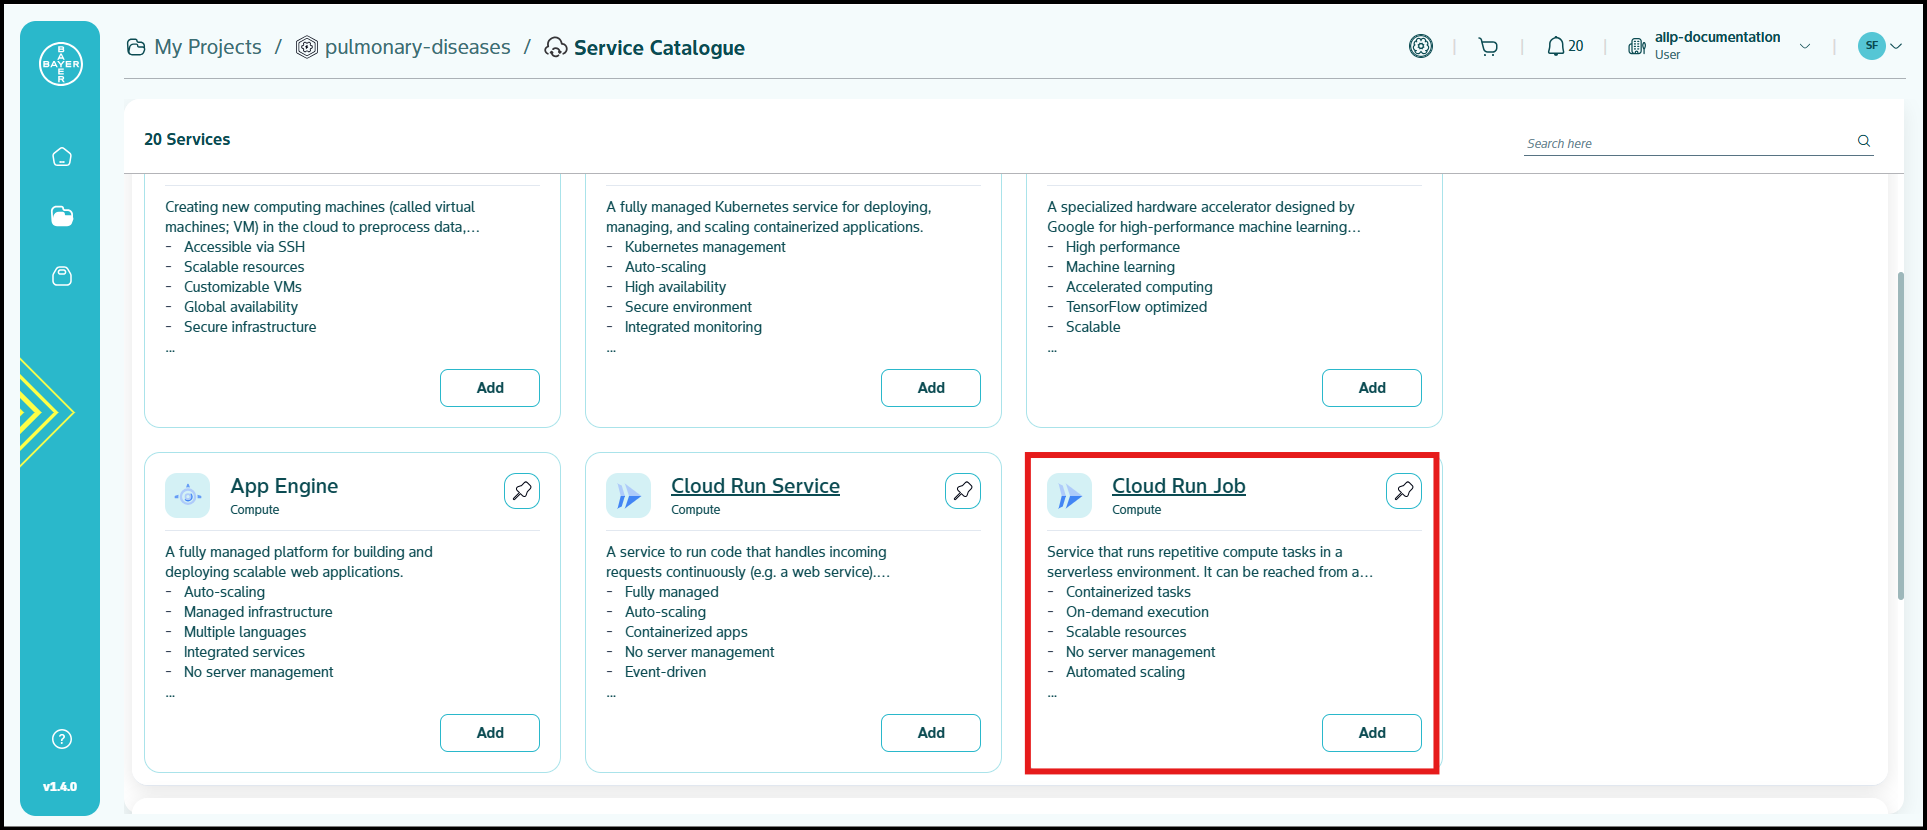This screenshot has width=1927, height=830.
Task: Open the help question mark icon
Action: (x=62, y=739)
